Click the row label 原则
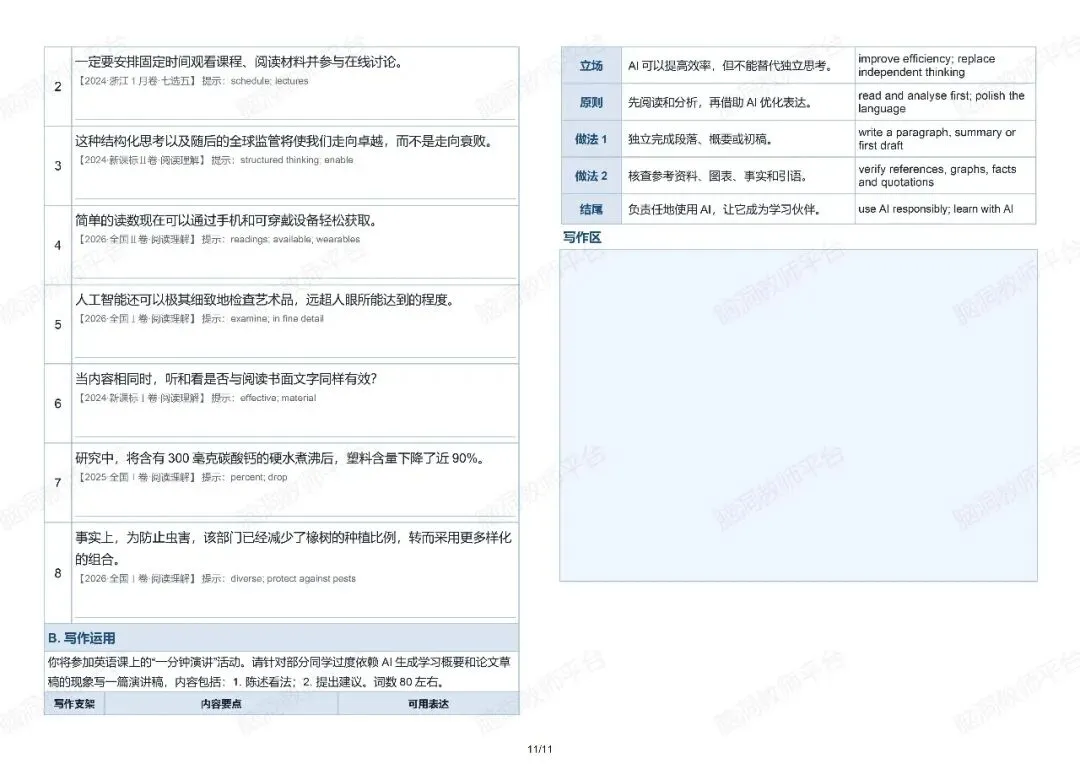 click(x=591, y=103)
